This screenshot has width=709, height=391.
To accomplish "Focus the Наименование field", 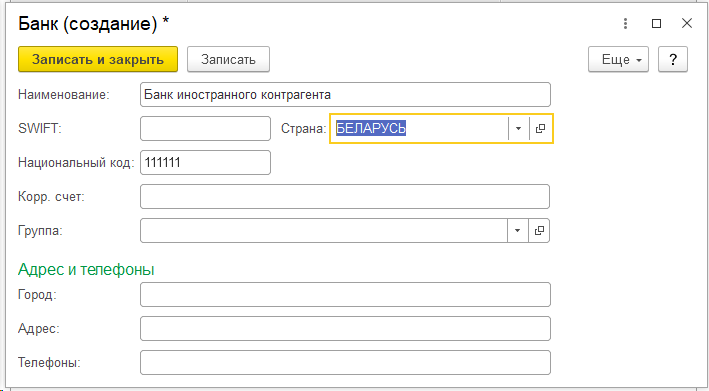I will (345, 94).
